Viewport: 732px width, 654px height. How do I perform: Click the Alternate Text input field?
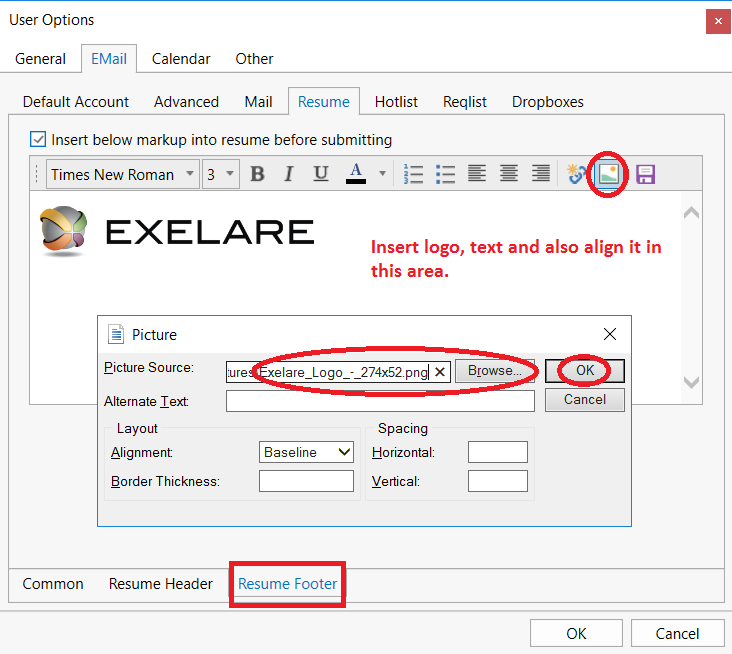tap(380, 401)
